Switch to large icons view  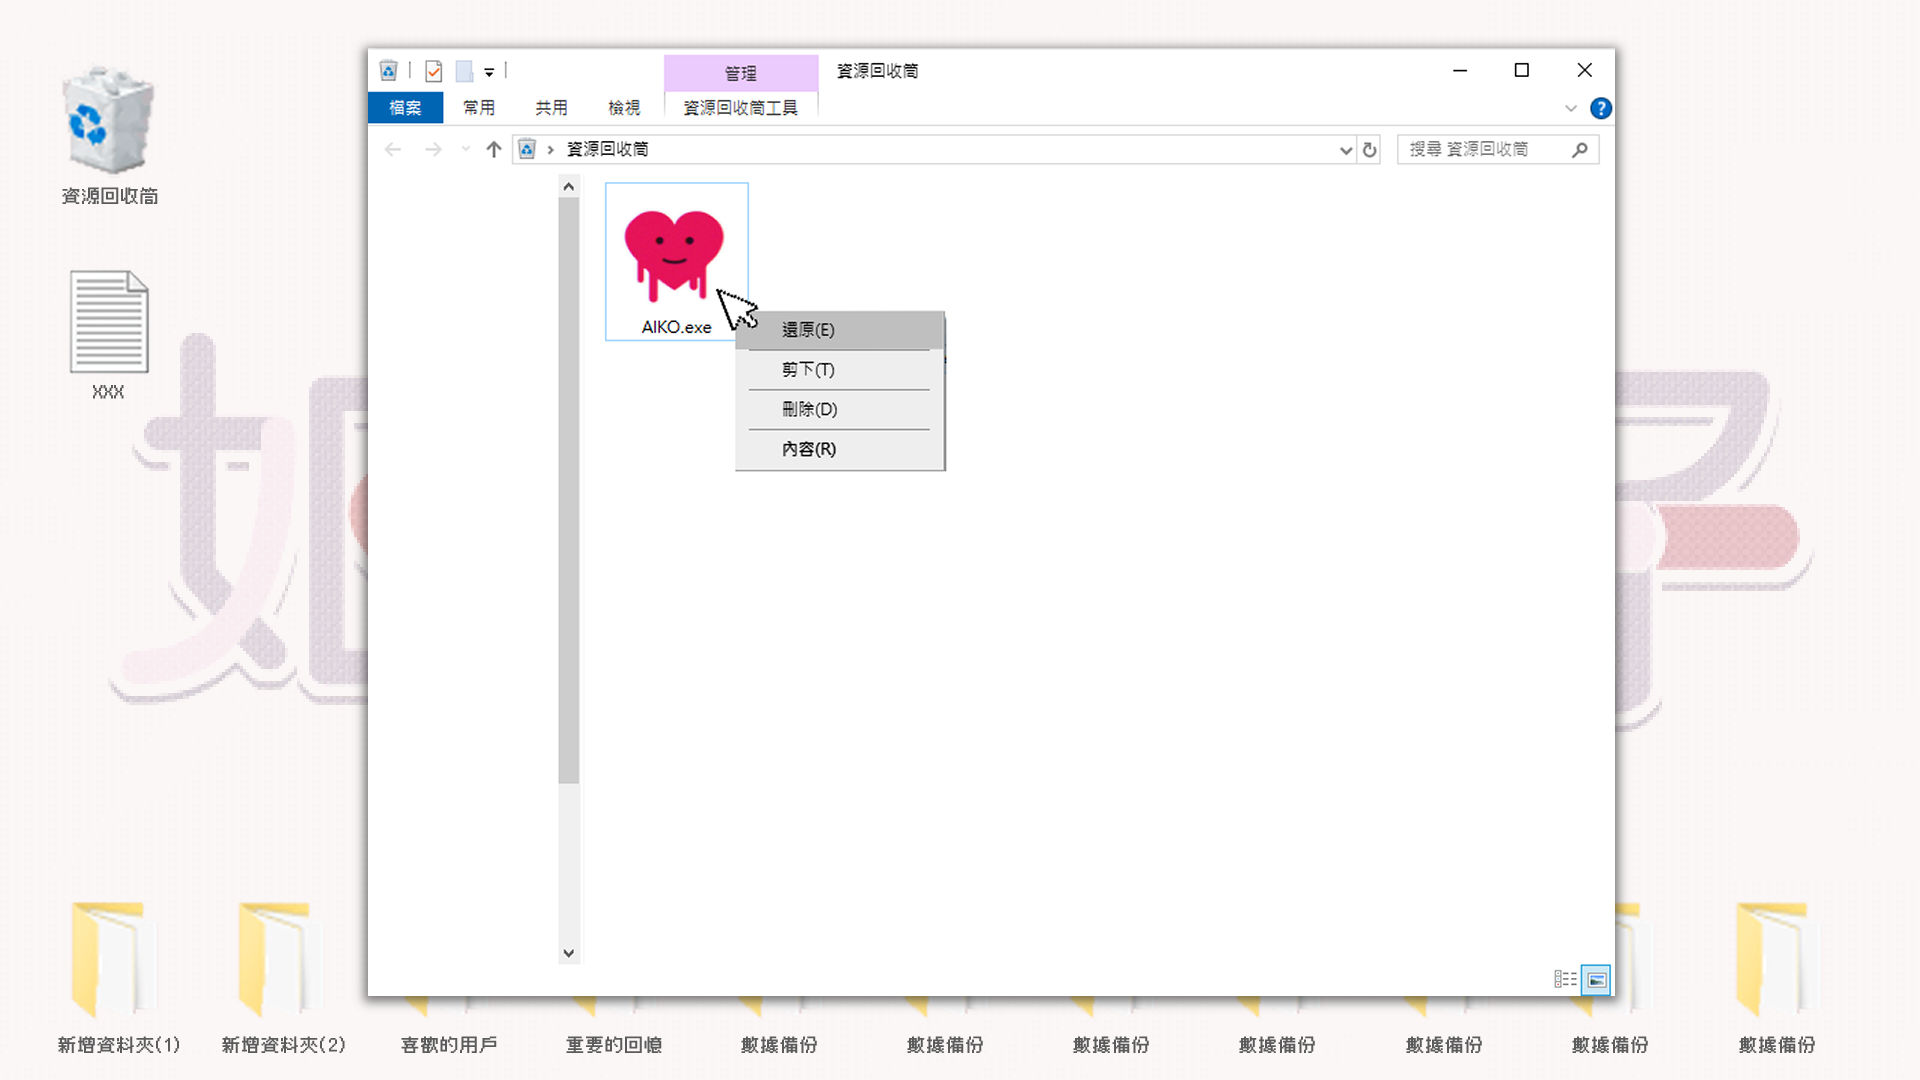point(1596,979)
